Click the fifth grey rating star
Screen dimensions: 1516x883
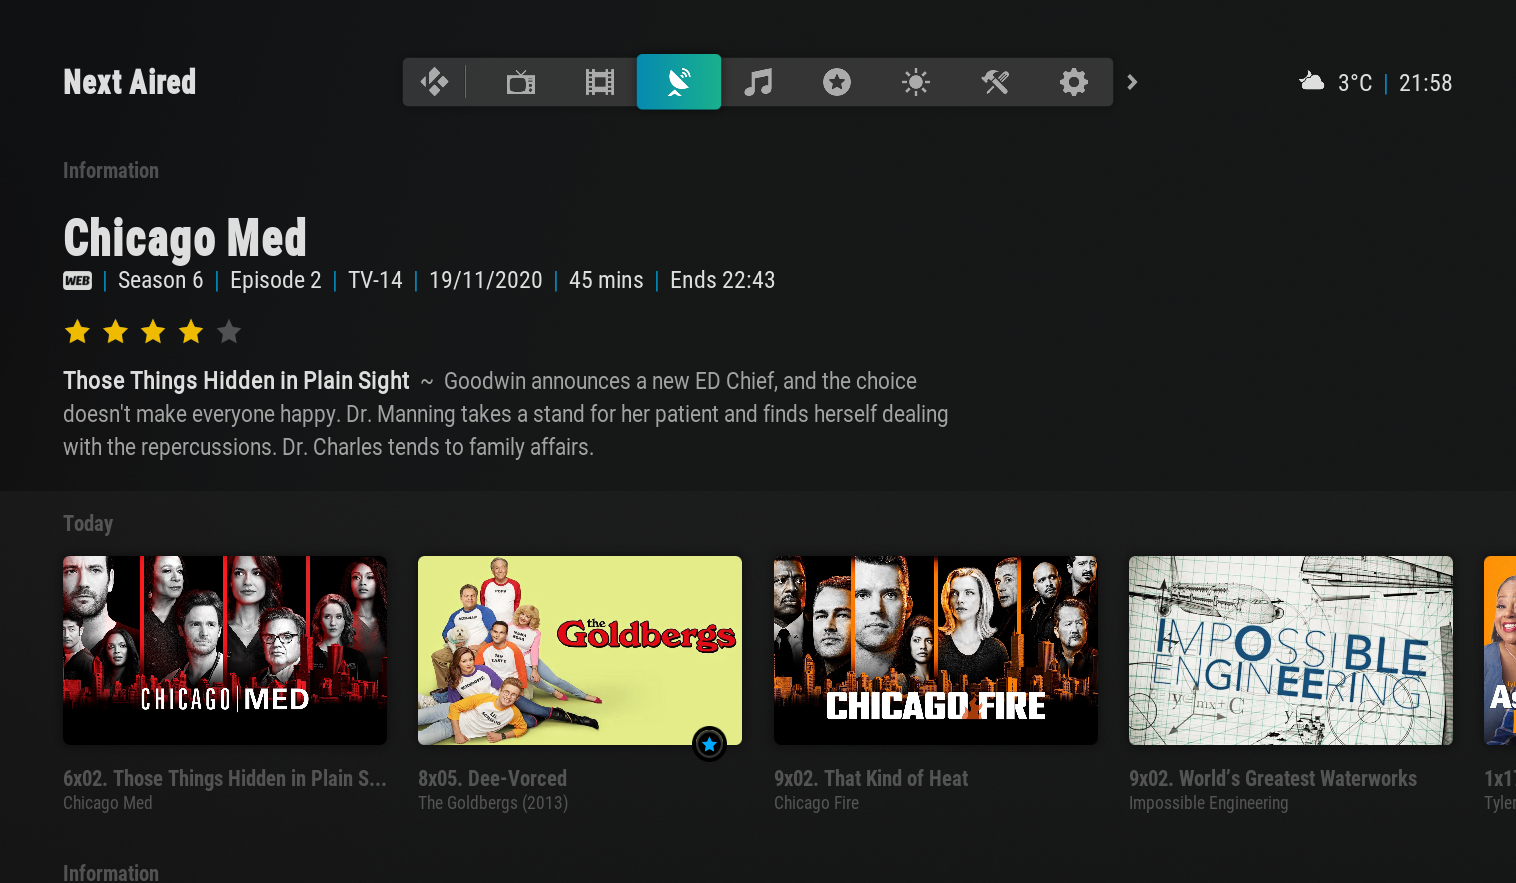coord(229,331)
